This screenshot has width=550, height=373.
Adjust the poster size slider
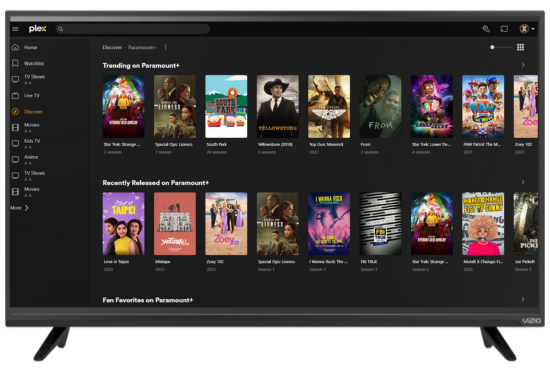point(500,47)
